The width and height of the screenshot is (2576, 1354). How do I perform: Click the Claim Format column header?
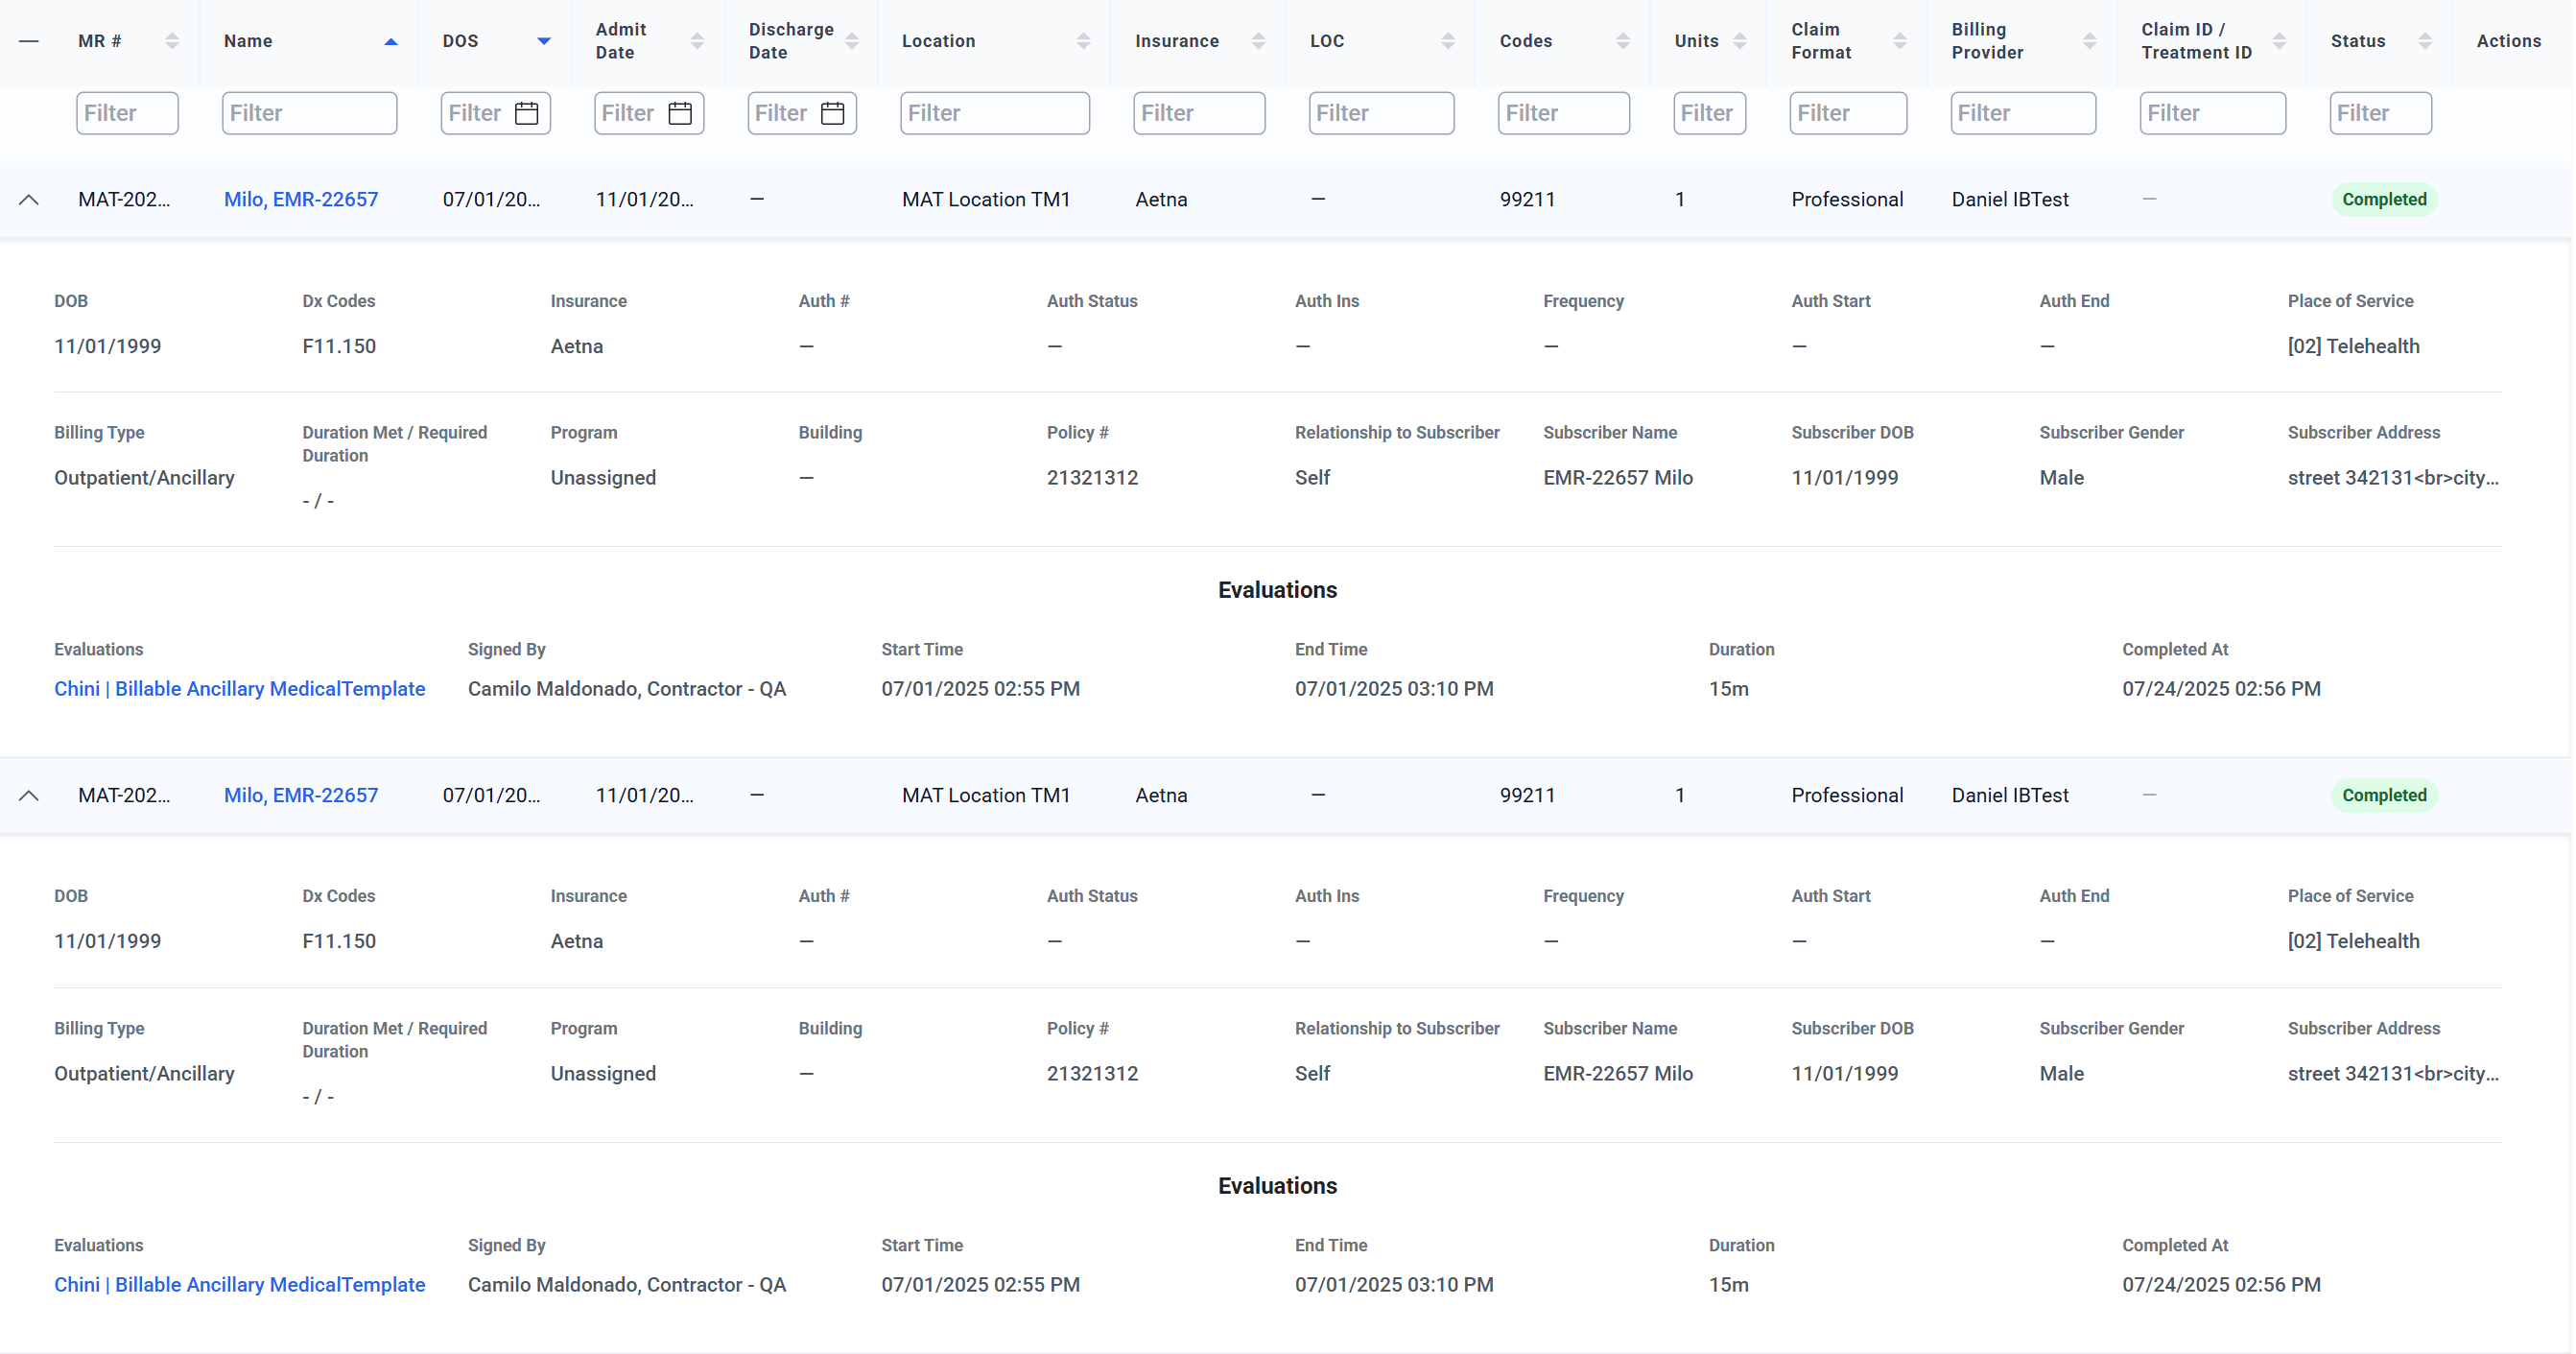1821,41
